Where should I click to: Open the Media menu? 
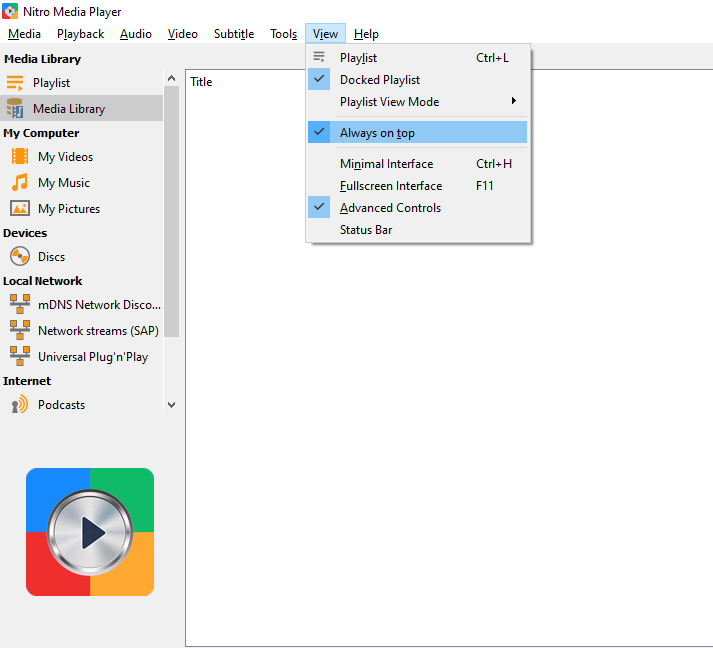[24, 34]
